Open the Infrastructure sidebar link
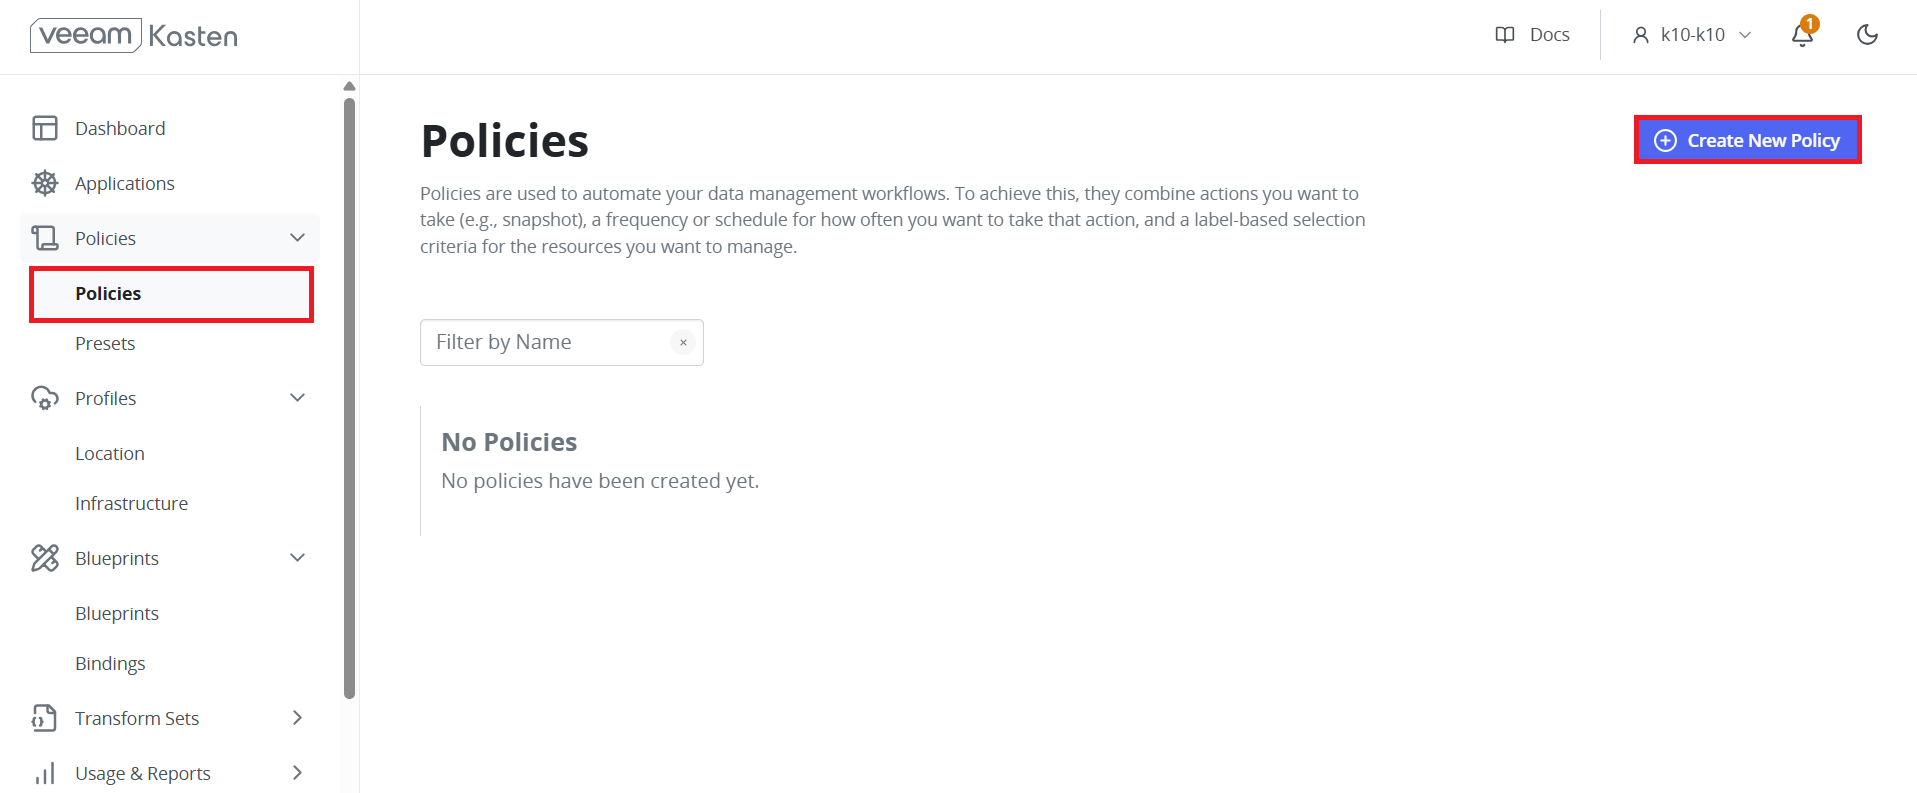The image size is (1917, 793). (x=131, y=503)
